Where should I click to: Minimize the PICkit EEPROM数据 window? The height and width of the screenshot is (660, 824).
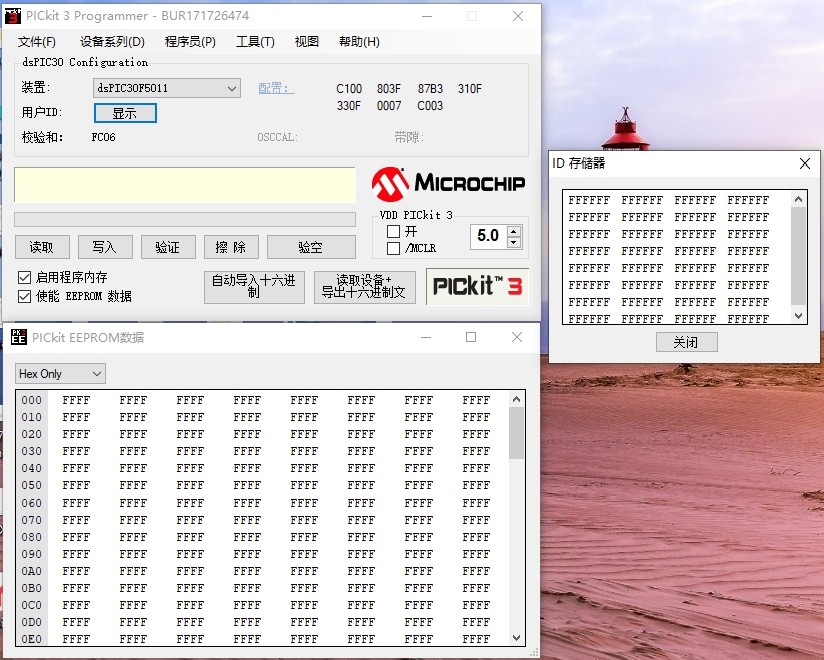[x=426, y=337]
